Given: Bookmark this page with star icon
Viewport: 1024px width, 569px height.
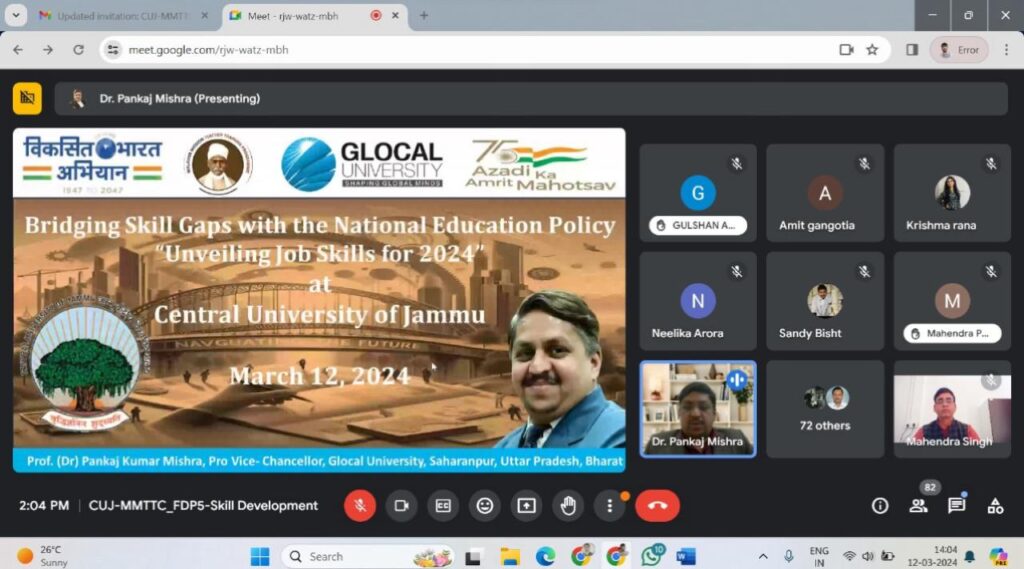Looking at the screenshot, I should tap(872, 50).
